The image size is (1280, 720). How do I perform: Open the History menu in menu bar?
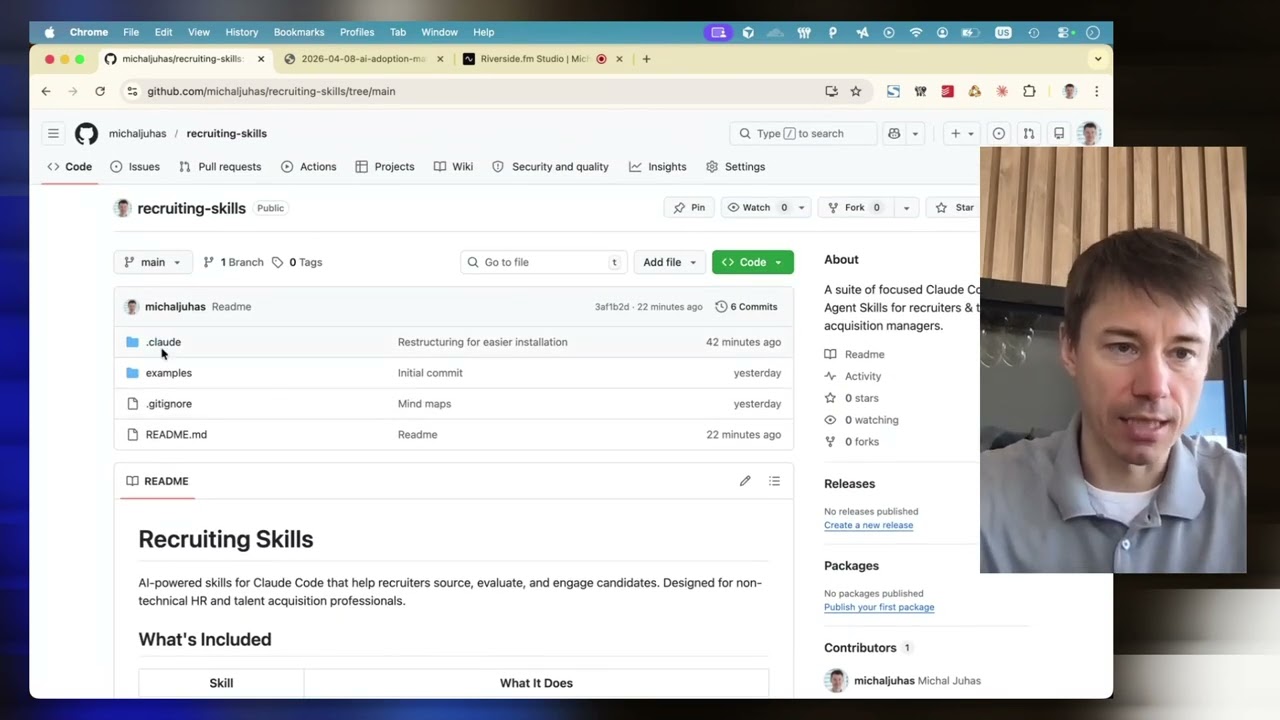(241, 32)
